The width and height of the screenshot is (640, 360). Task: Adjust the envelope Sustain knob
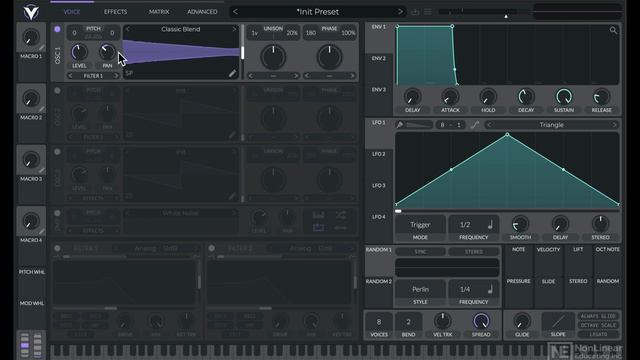click(564, 97)
